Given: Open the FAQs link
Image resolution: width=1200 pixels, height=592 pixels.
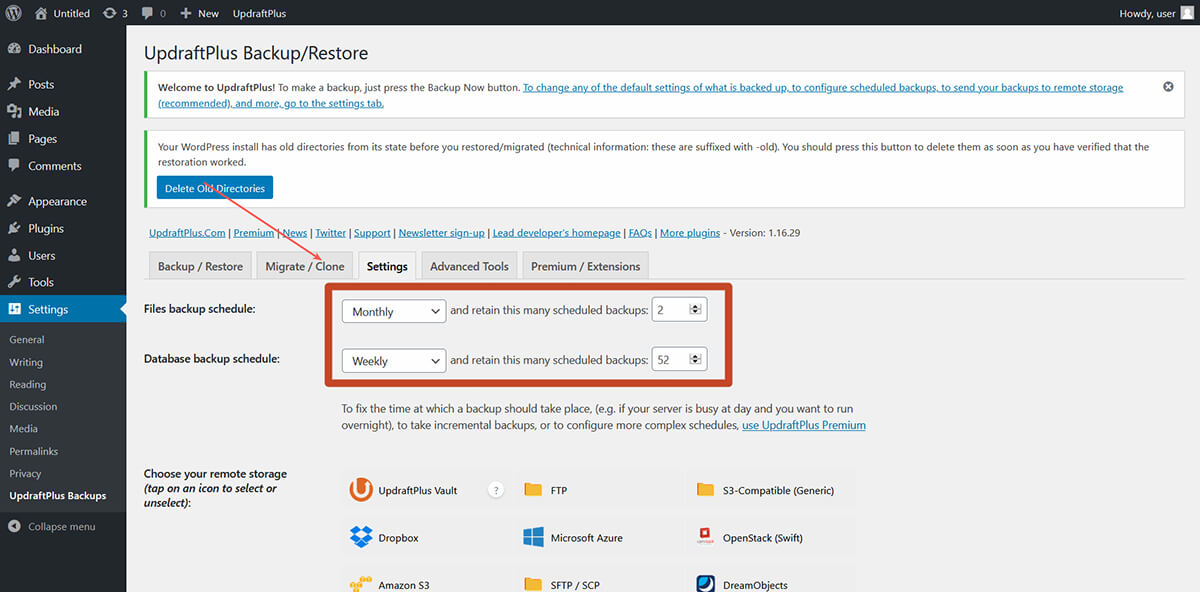Looking at the screenshot, I should pyautogui.click(x=640, y=233).
